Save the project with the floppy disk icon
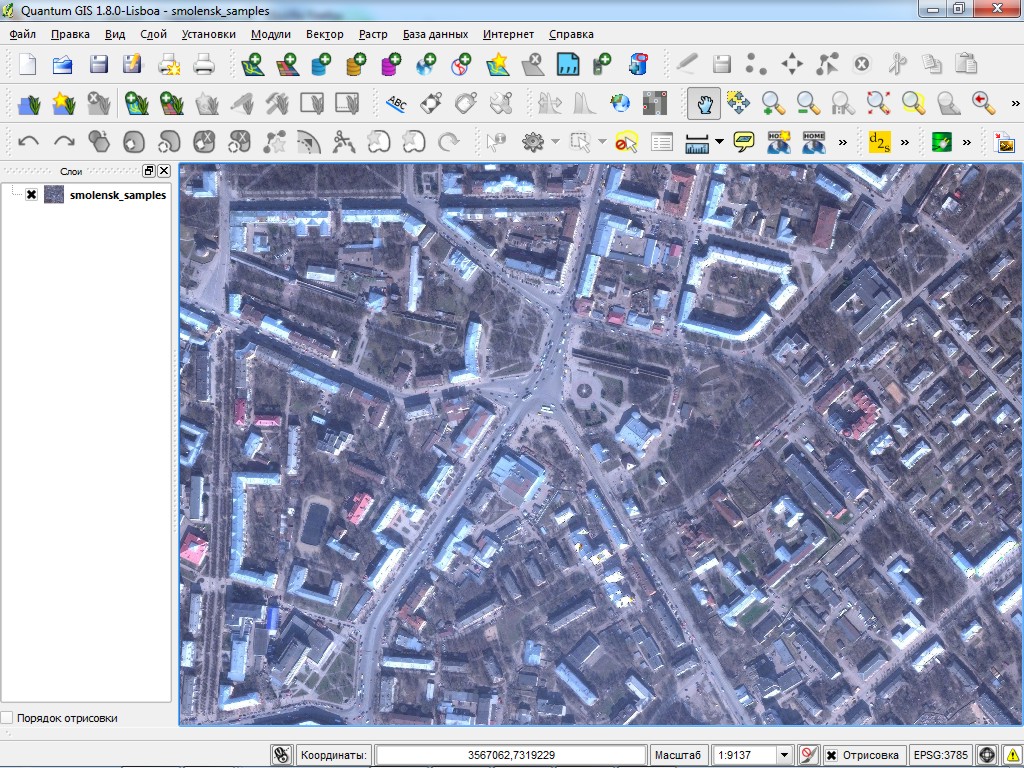This screenshot has width=1024, height=768. [x=99, y=64]
